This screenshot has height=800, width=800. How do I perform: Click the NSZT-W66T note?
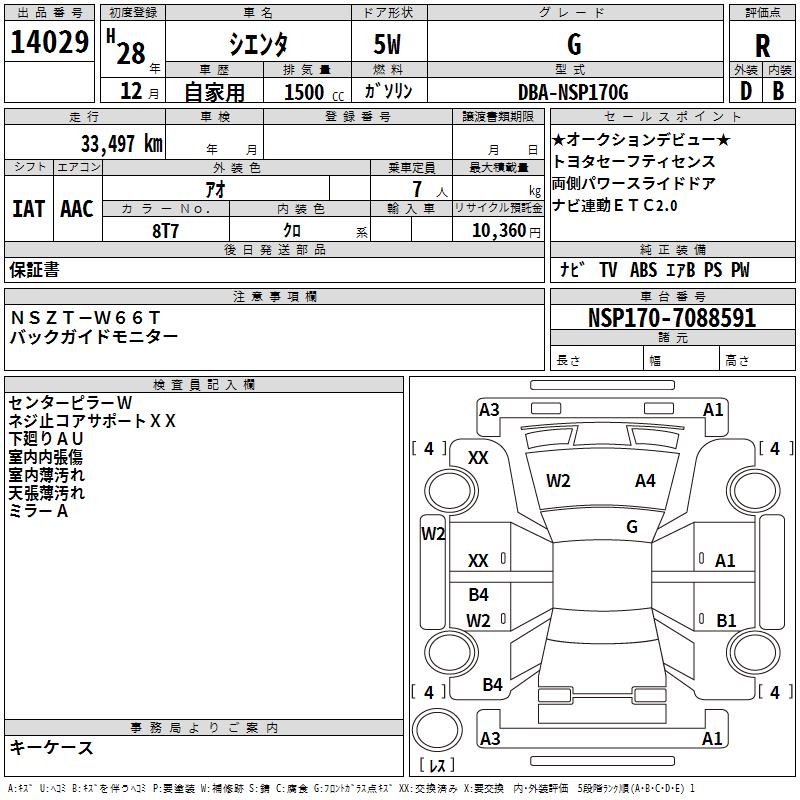click(85, 318)
